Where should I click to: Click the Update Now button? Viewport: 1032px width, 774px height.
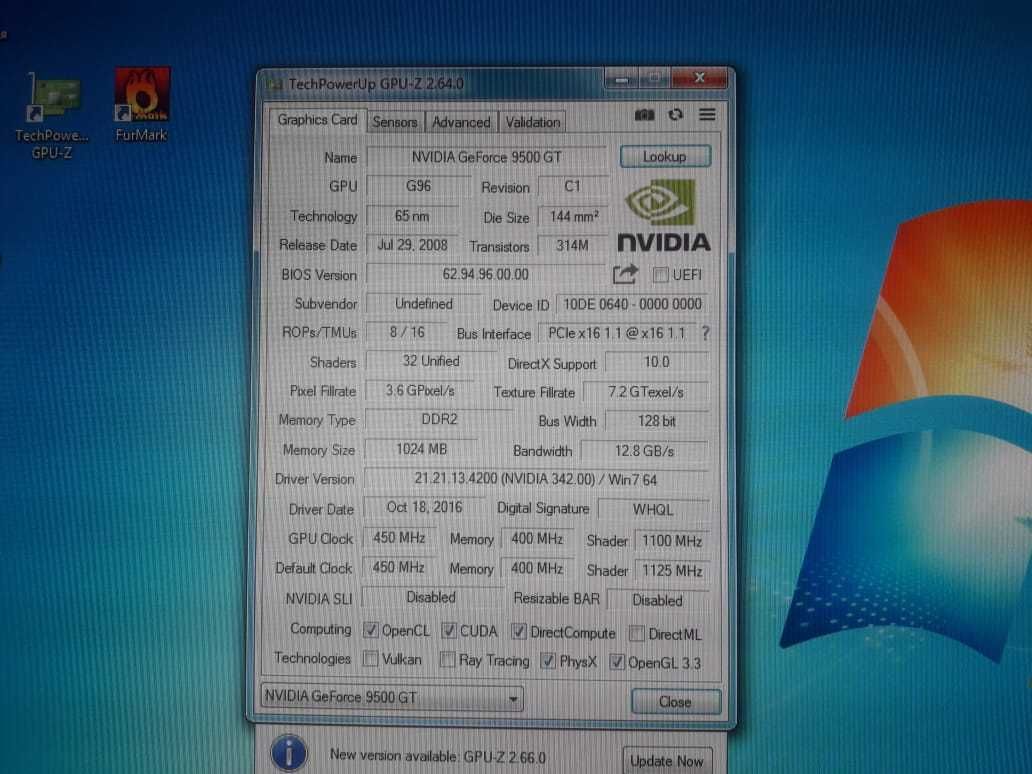tap(667, 760)
